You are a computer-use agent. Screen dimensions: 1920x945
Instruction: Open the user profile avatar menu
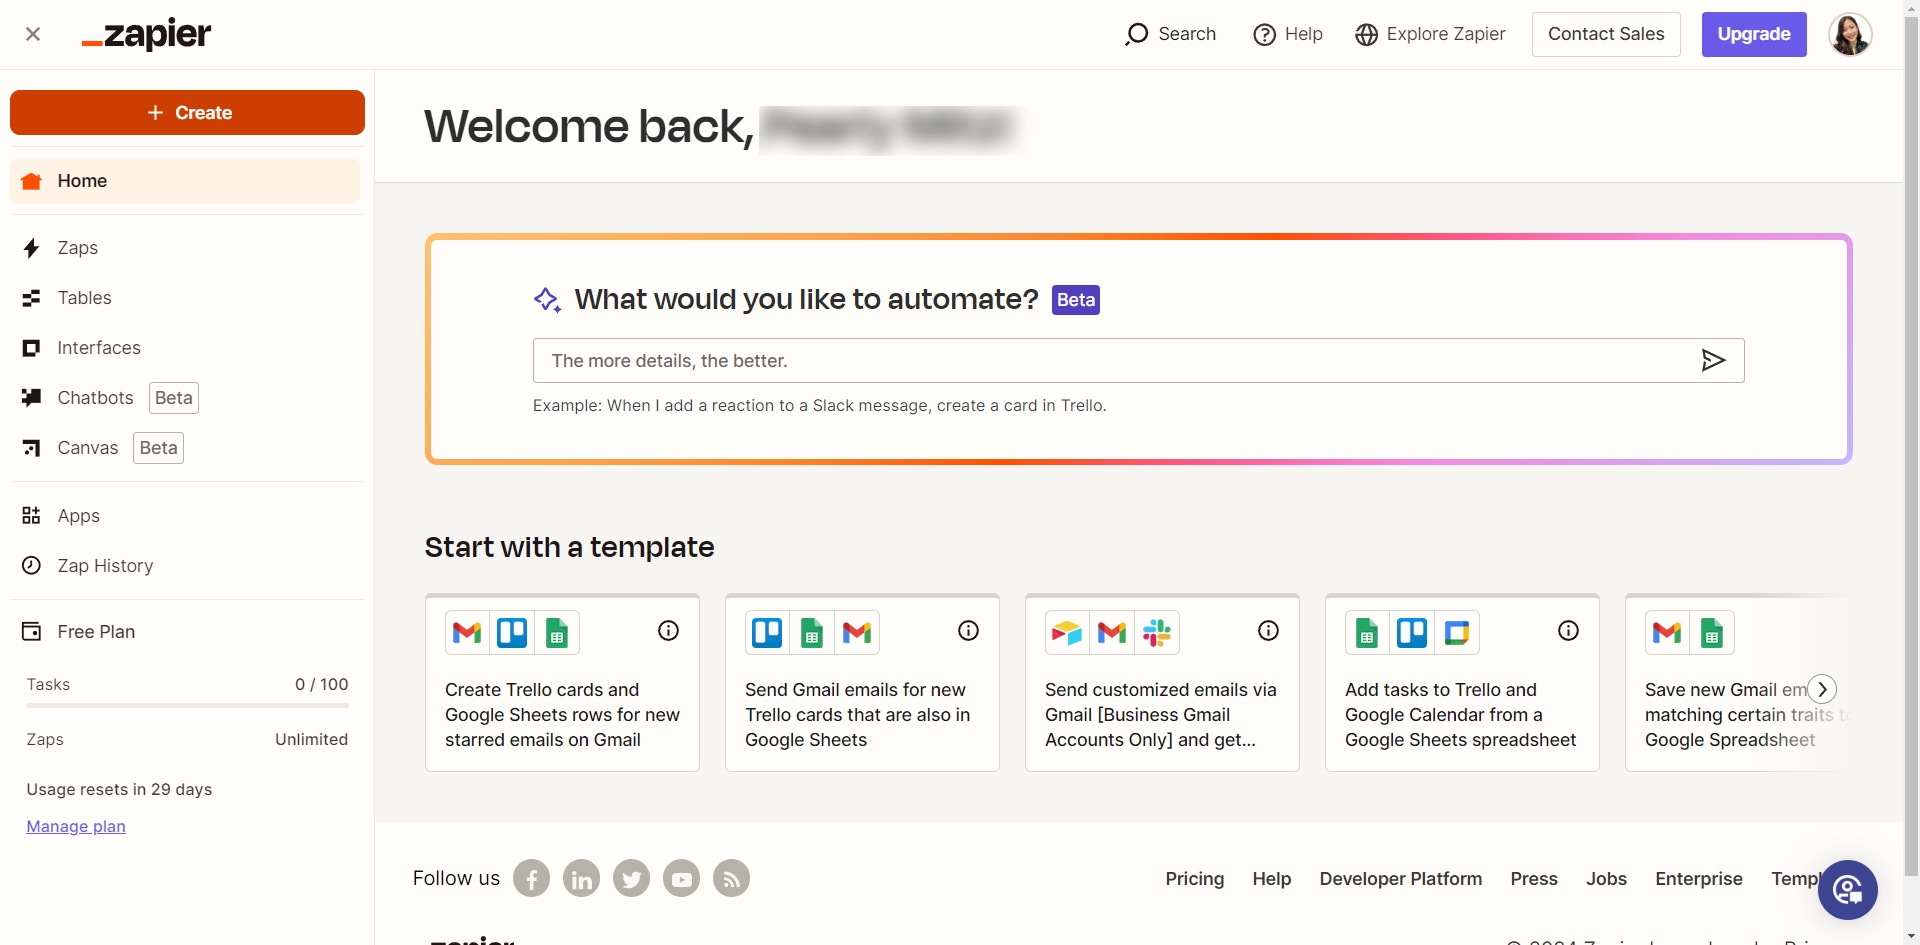(x=1850, y=34)
